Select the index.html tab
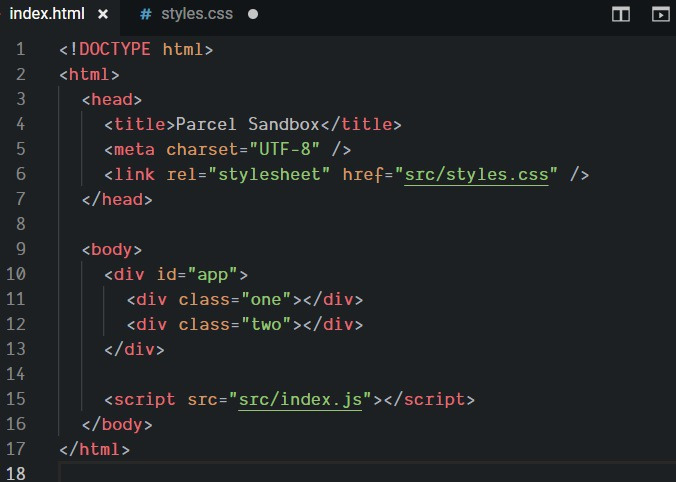Image resolution: width=676 pixels, height=482 pixels. pyautogui.click(x=47, y=14)
